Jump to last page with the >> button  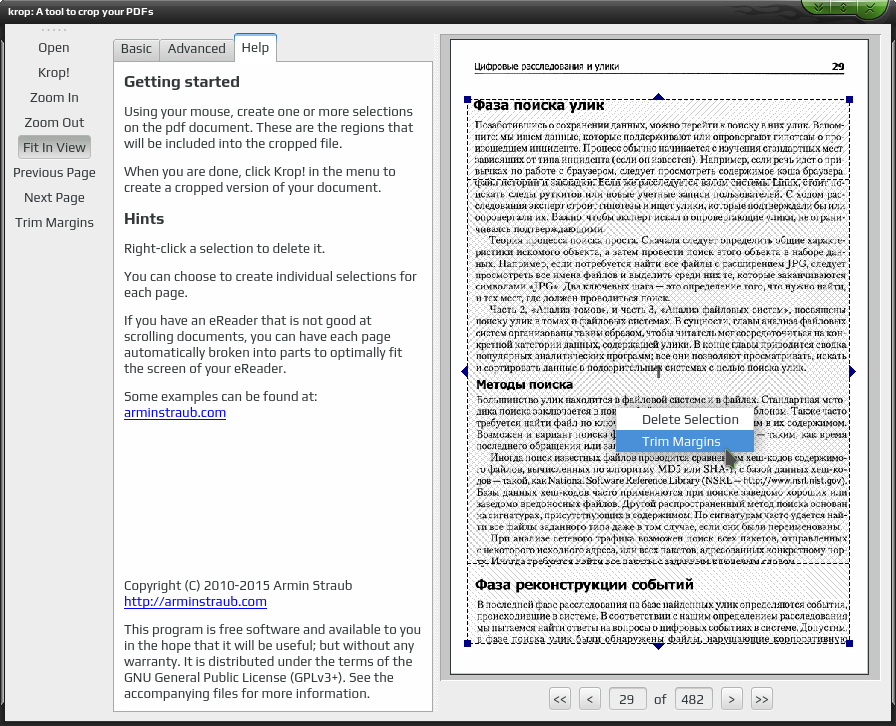point(762,699)
